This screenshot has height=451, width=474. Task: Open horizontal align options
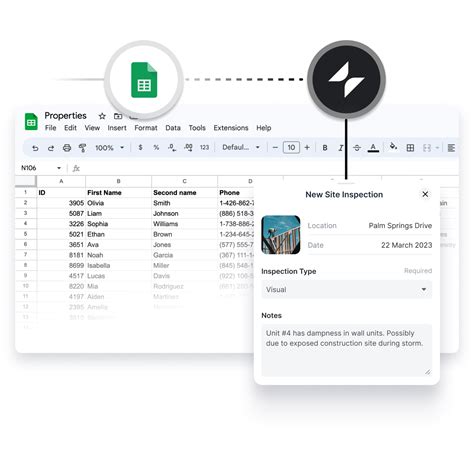point(451,148)
